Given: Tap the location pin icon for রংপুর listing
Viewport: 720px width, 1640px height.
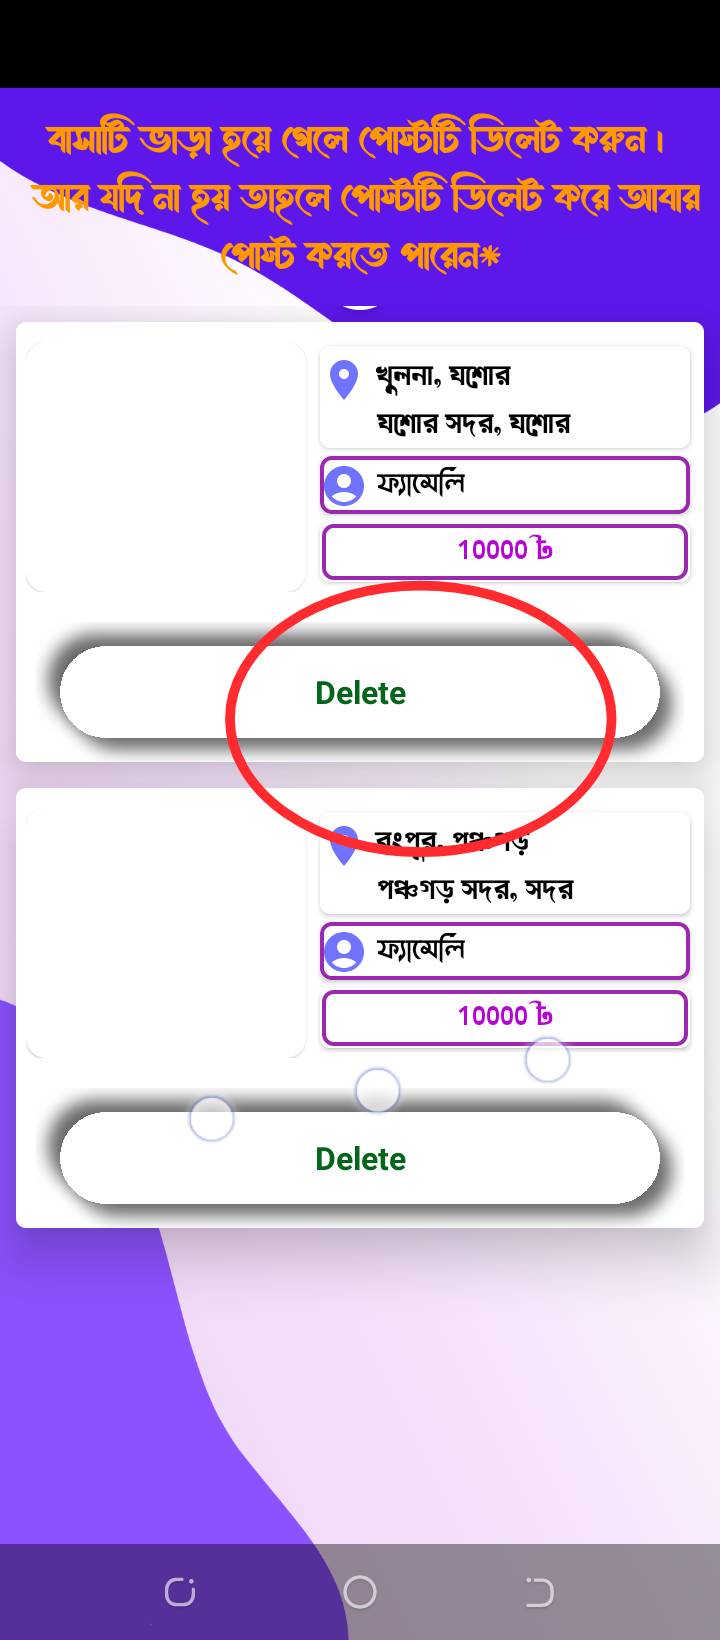Looking at the screenshot, I should click(x=344, y=846).
